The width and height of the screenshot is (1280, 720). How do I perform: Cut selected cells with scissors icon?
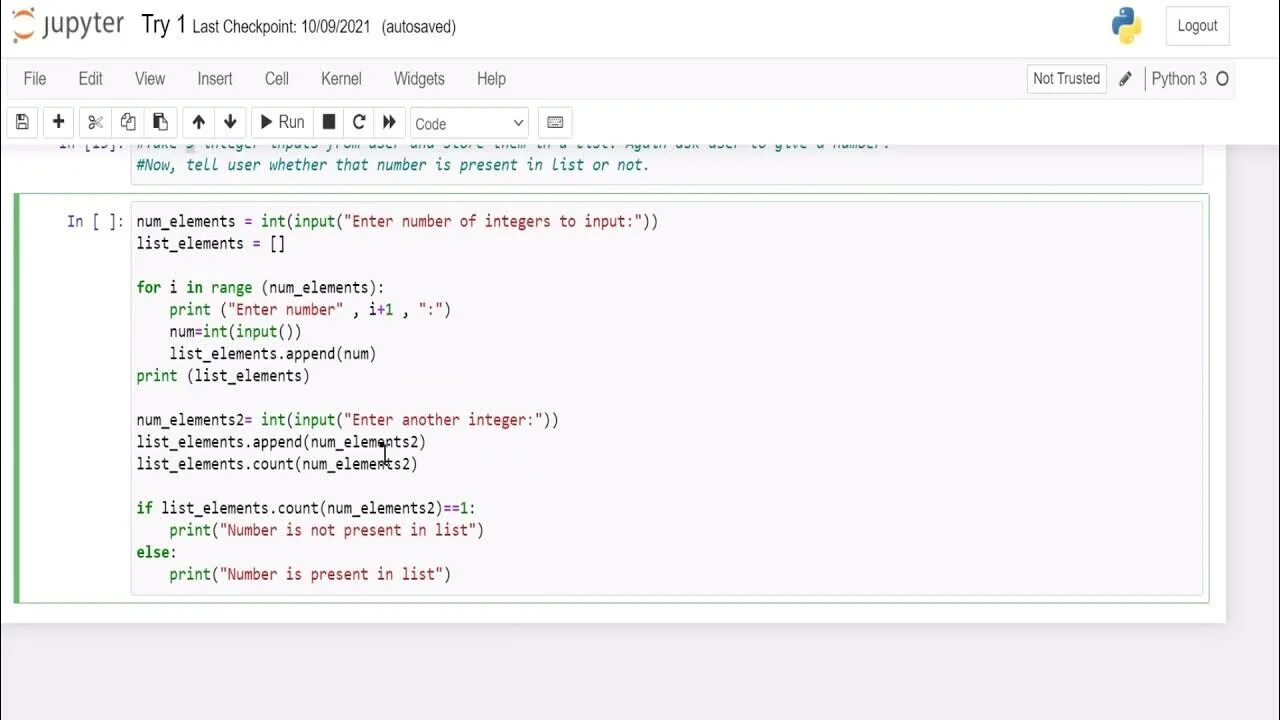pyautogui.click(x=95, y=122)
